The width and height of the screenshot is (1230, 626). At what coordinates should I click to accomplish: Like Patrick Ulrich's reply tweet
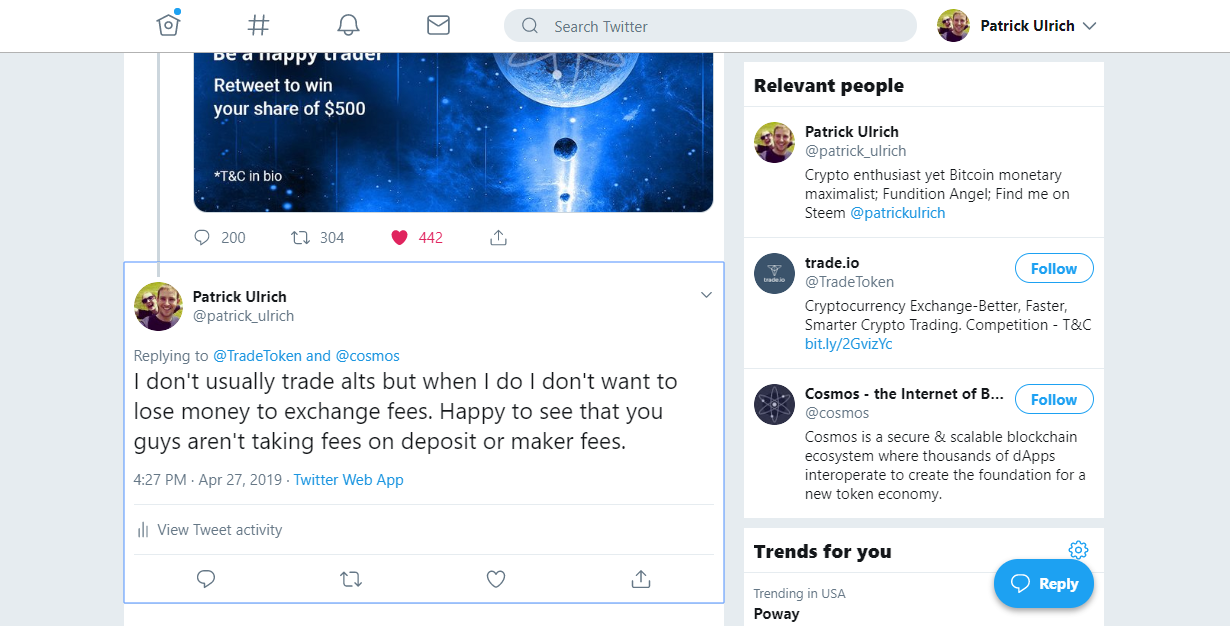tap(496, 579)
